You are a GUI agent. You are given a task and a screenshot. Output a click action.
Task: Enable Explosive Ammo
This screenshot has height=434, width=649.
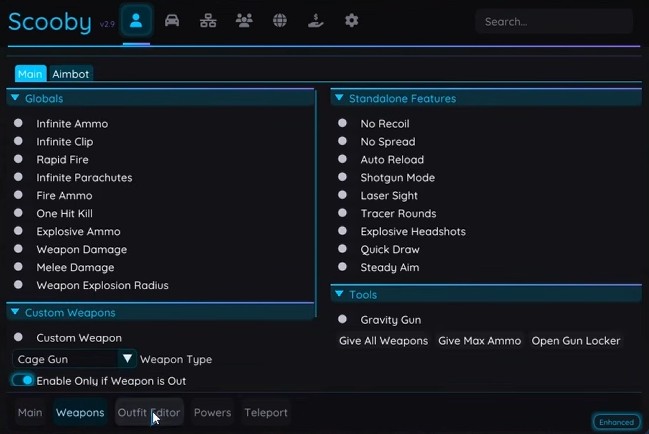point(18,231)
